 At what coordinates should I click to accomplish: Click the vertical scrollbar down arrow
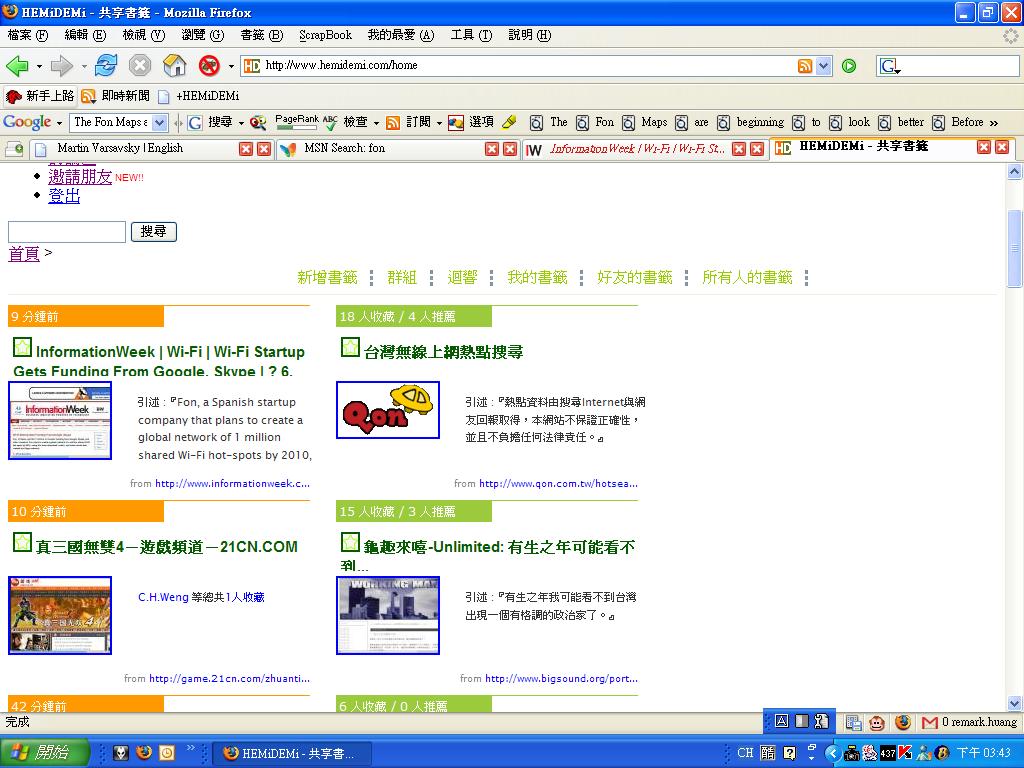[1015, 703]
